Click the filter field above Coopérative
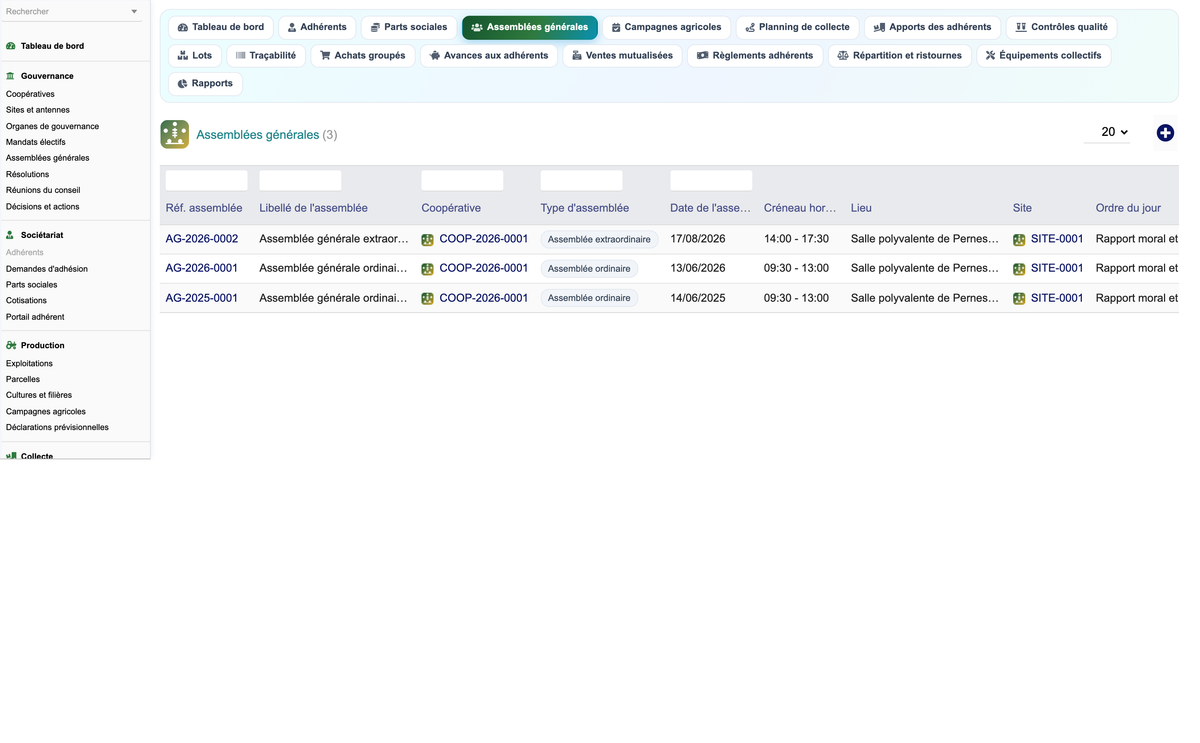Image resolution: width=1200 pixels, height=743 pixels. [462, 180]
